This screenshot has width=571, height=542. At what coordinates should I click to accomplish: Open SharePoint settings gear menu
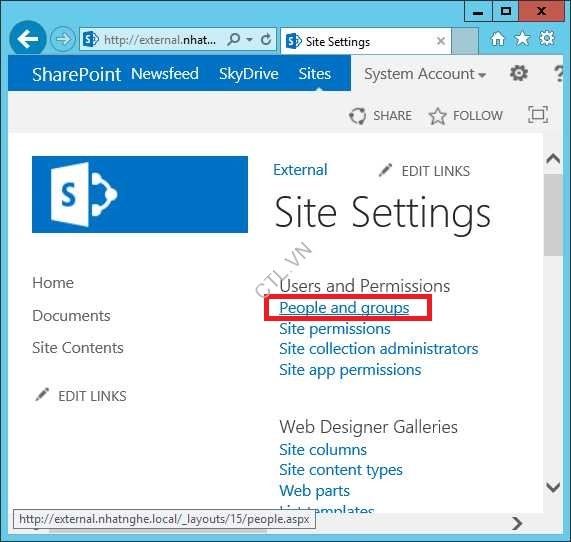tap(519, 73)
